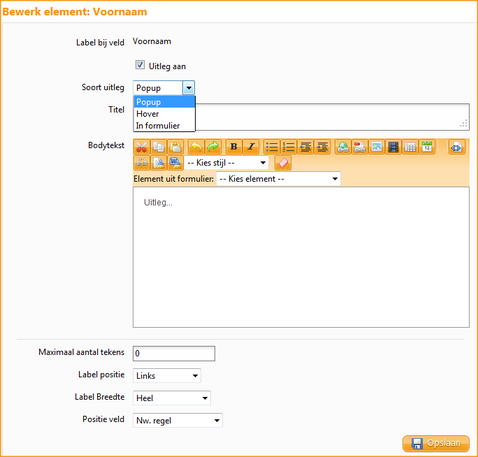Viewport: 478px width, 457px height.
Task: Click the Cut scissors icon
Action: coord(142,147)
